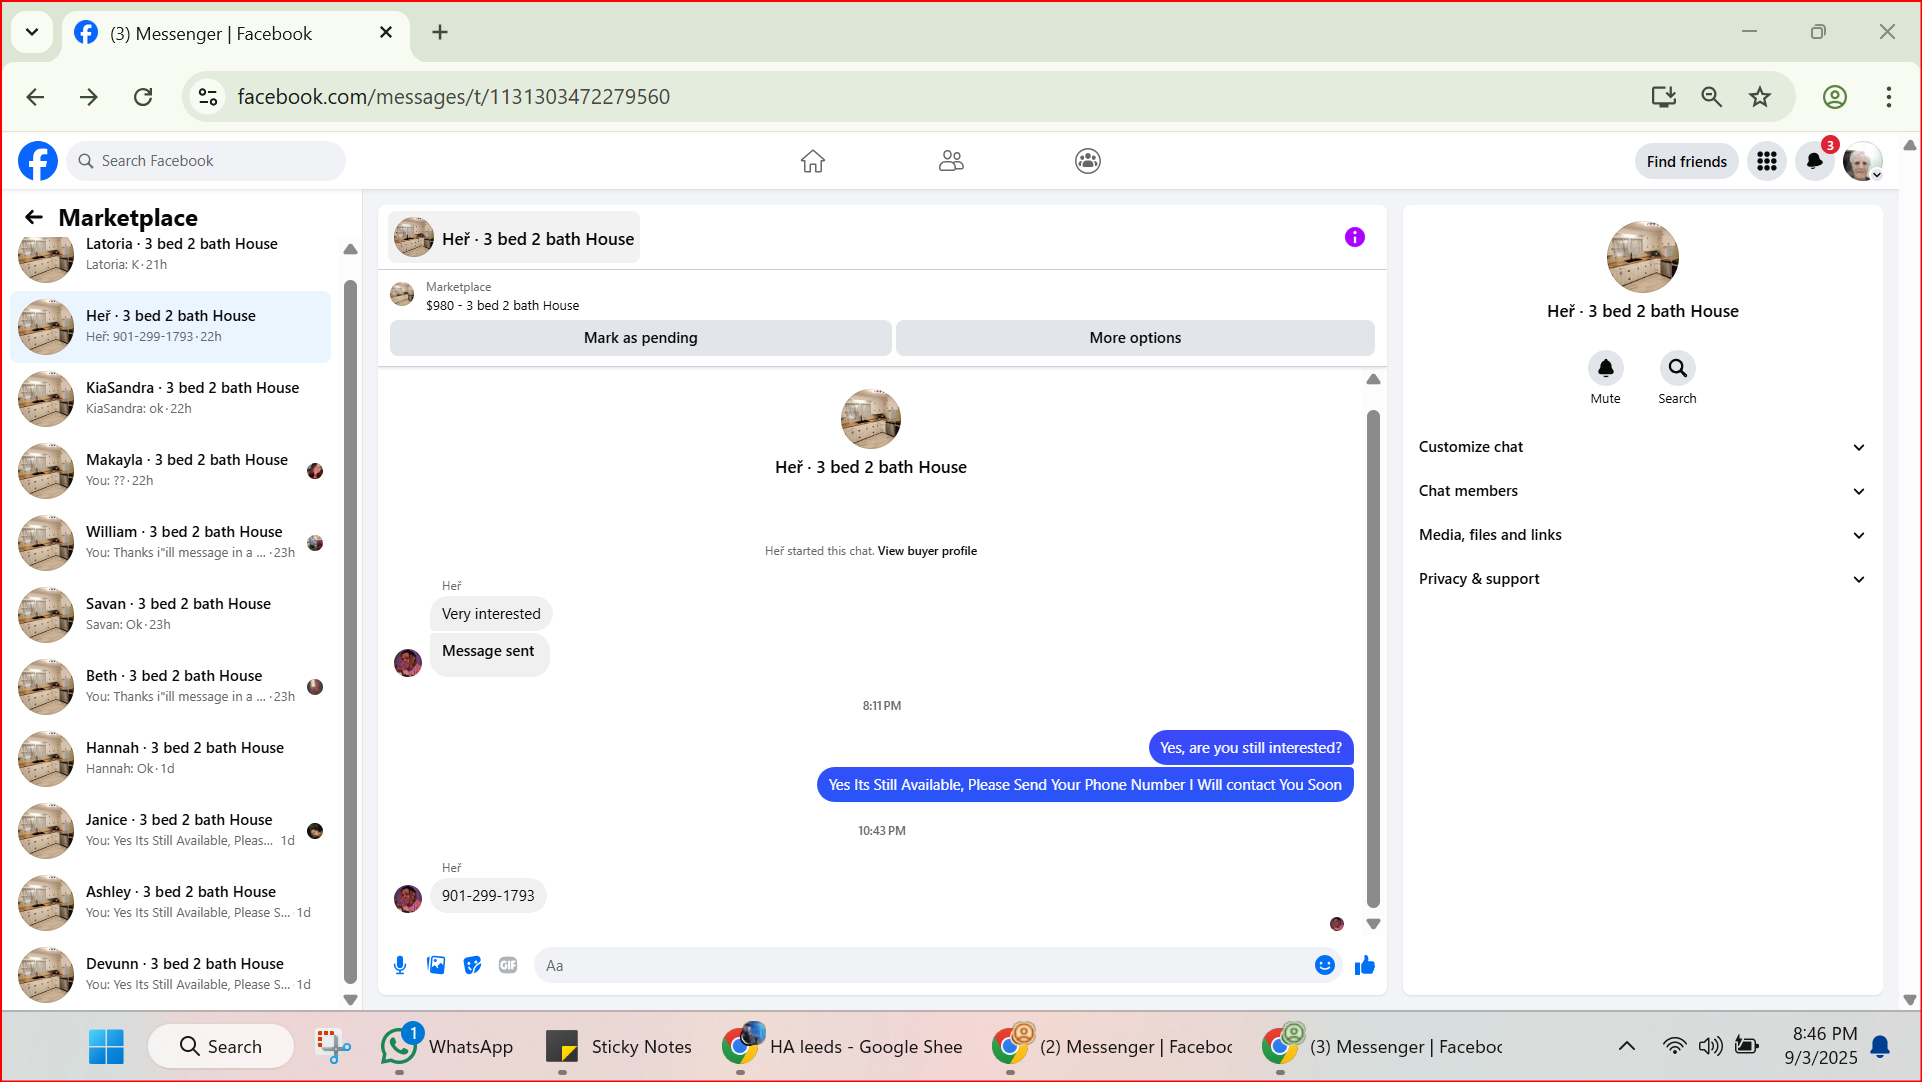
Task: Open Sticky Notes from the taskbar
Action: (x=619, y=1046)
